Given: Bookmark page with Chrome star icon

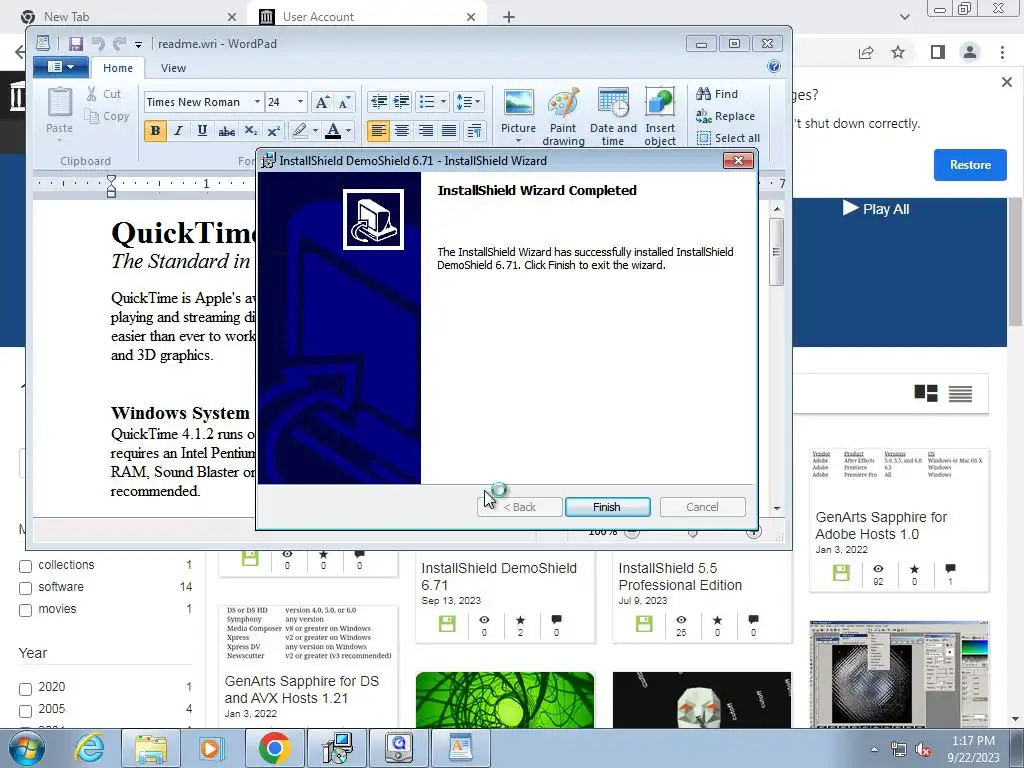Looking at the screenshot, I should tap(899, 52).
